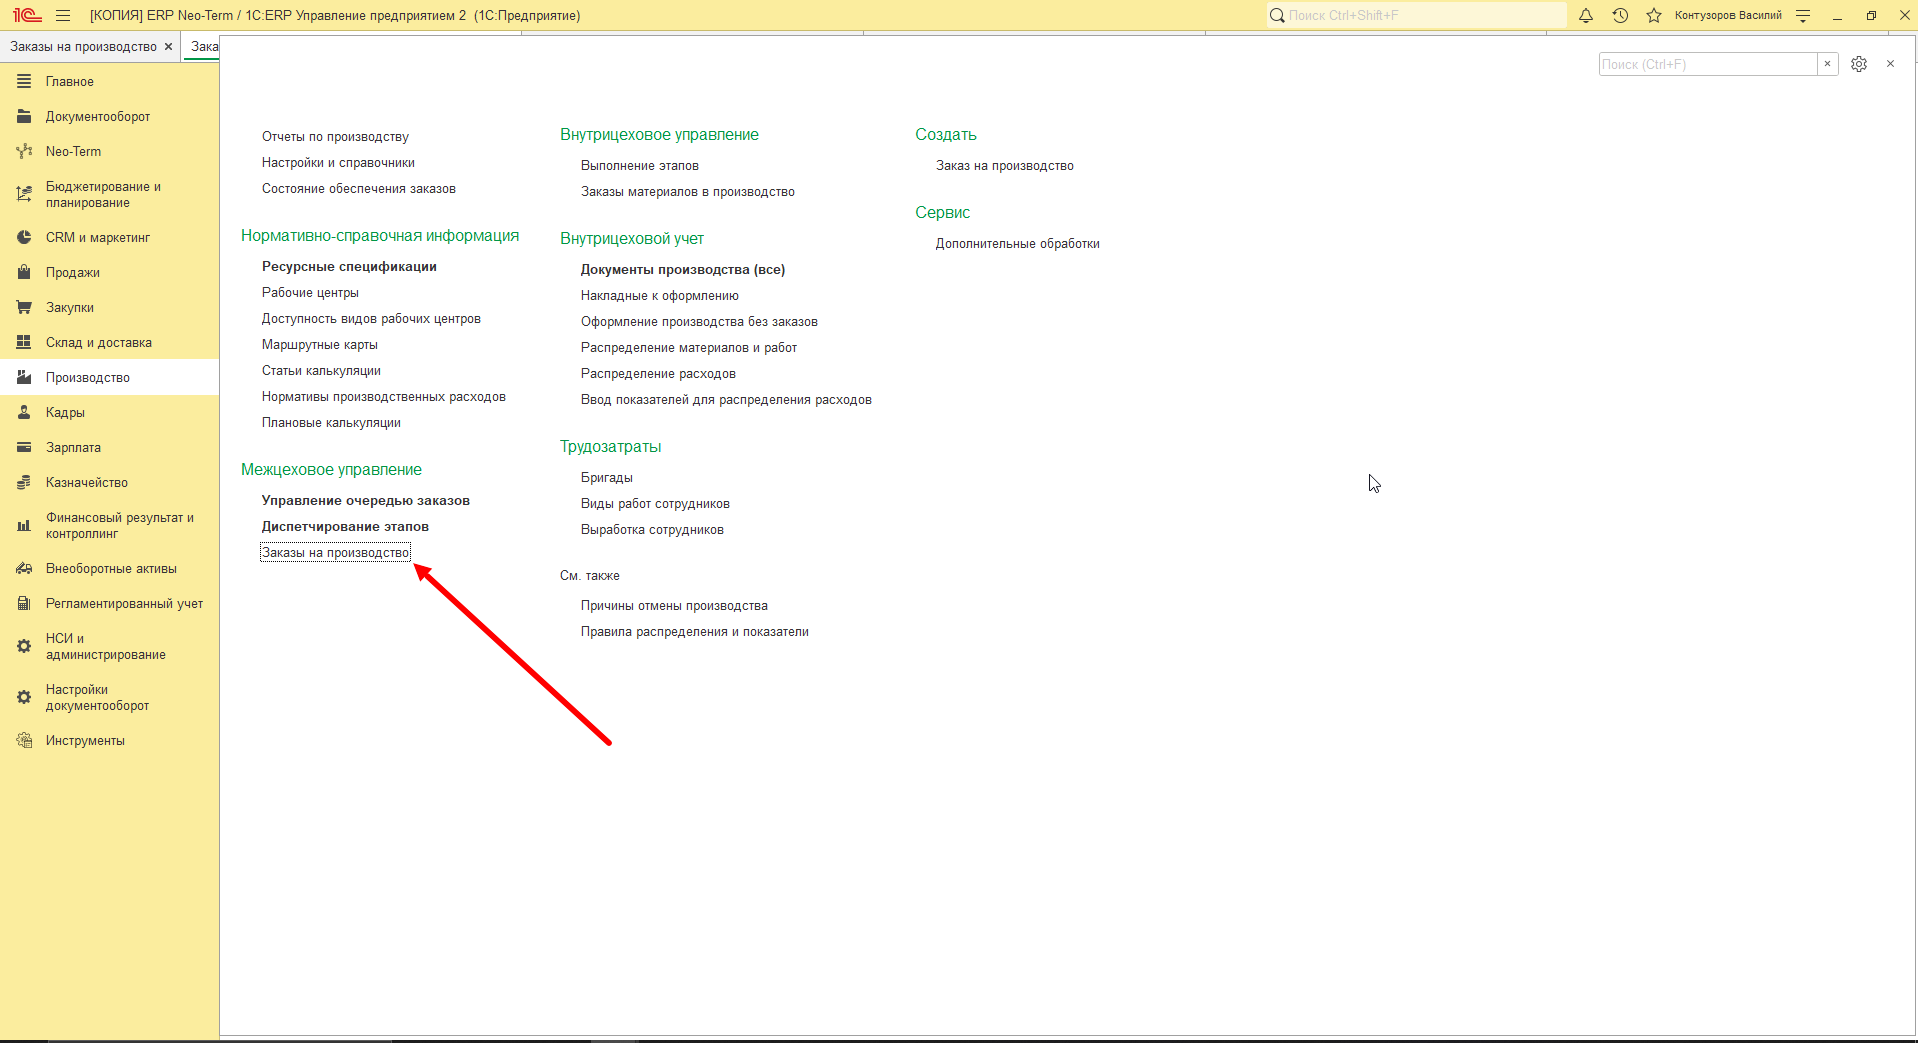Screen dimensions: 1918x1043
Task: Go to the Документооборот section icon
Action: click(24, 117)
